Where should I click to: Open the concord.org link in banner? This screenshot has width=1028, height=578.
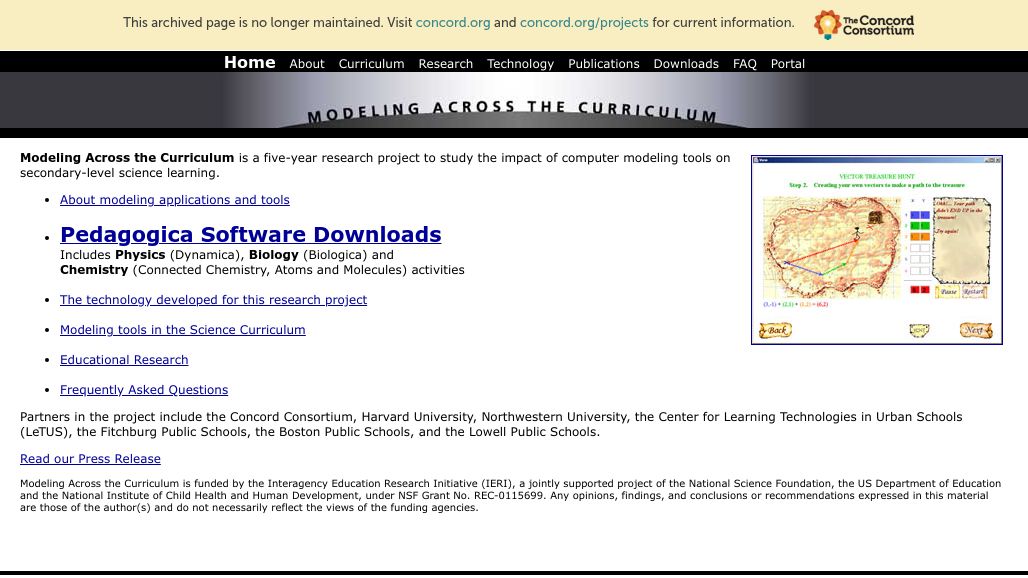point(453,22)
